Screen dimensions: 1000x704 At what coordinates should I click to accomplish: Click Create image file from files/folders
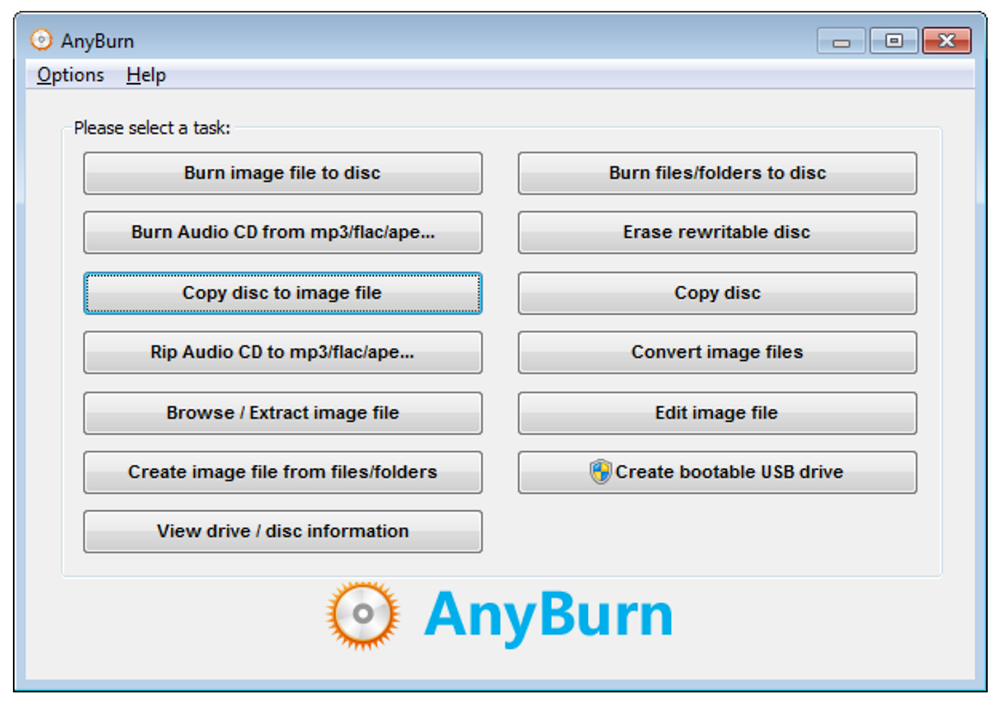283,473
